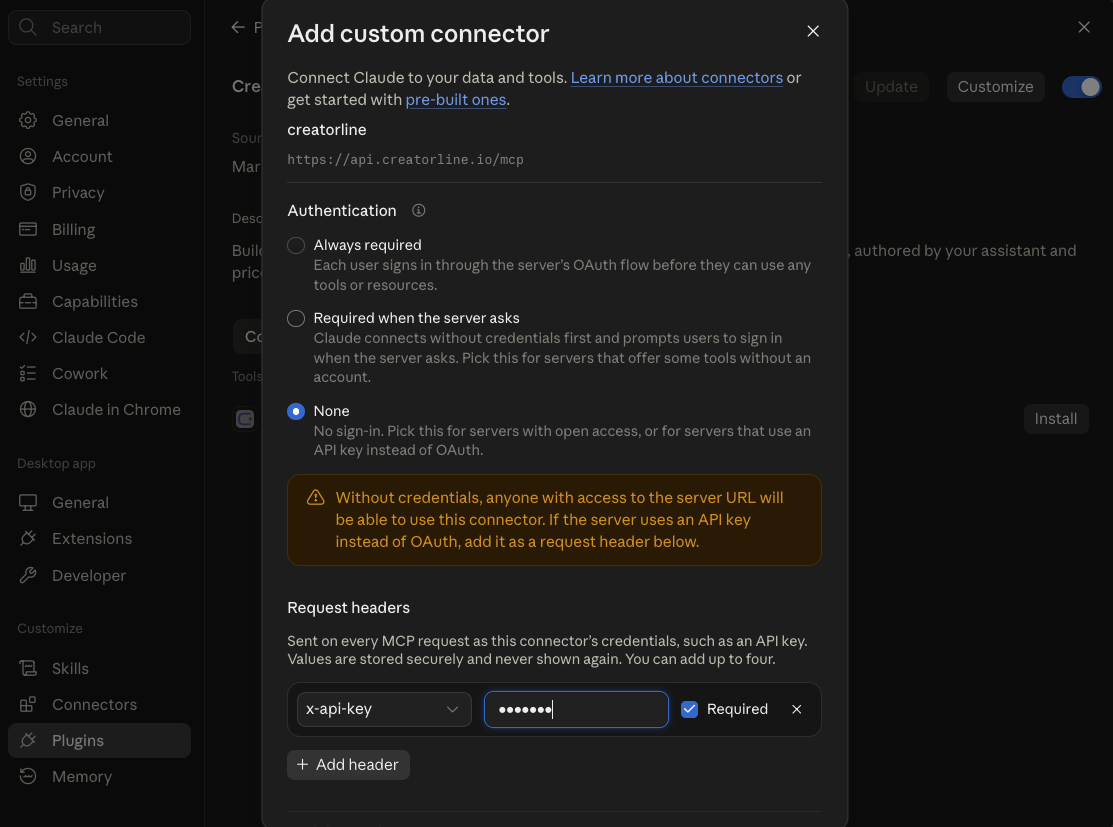
Task: Open Cowork checklist icon
Action: 28,373
